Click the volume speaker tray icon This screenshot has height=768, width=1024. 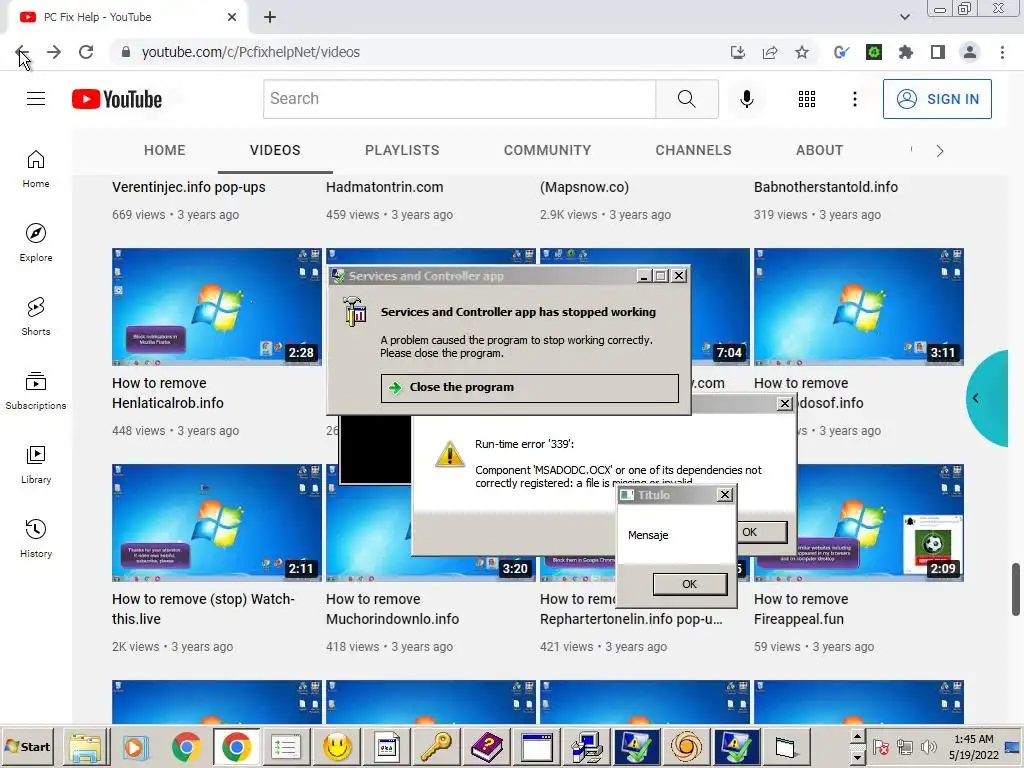pyautogui.click(x=928, y=746)
